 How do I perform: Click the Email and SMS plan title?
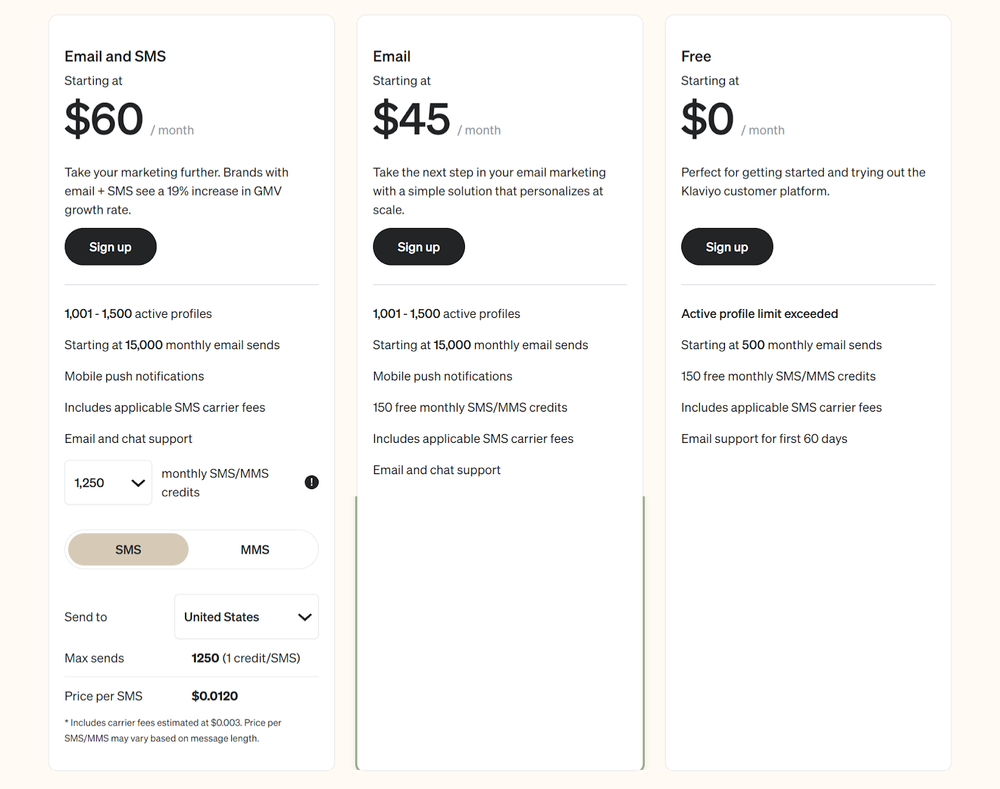tap(115, 56)
